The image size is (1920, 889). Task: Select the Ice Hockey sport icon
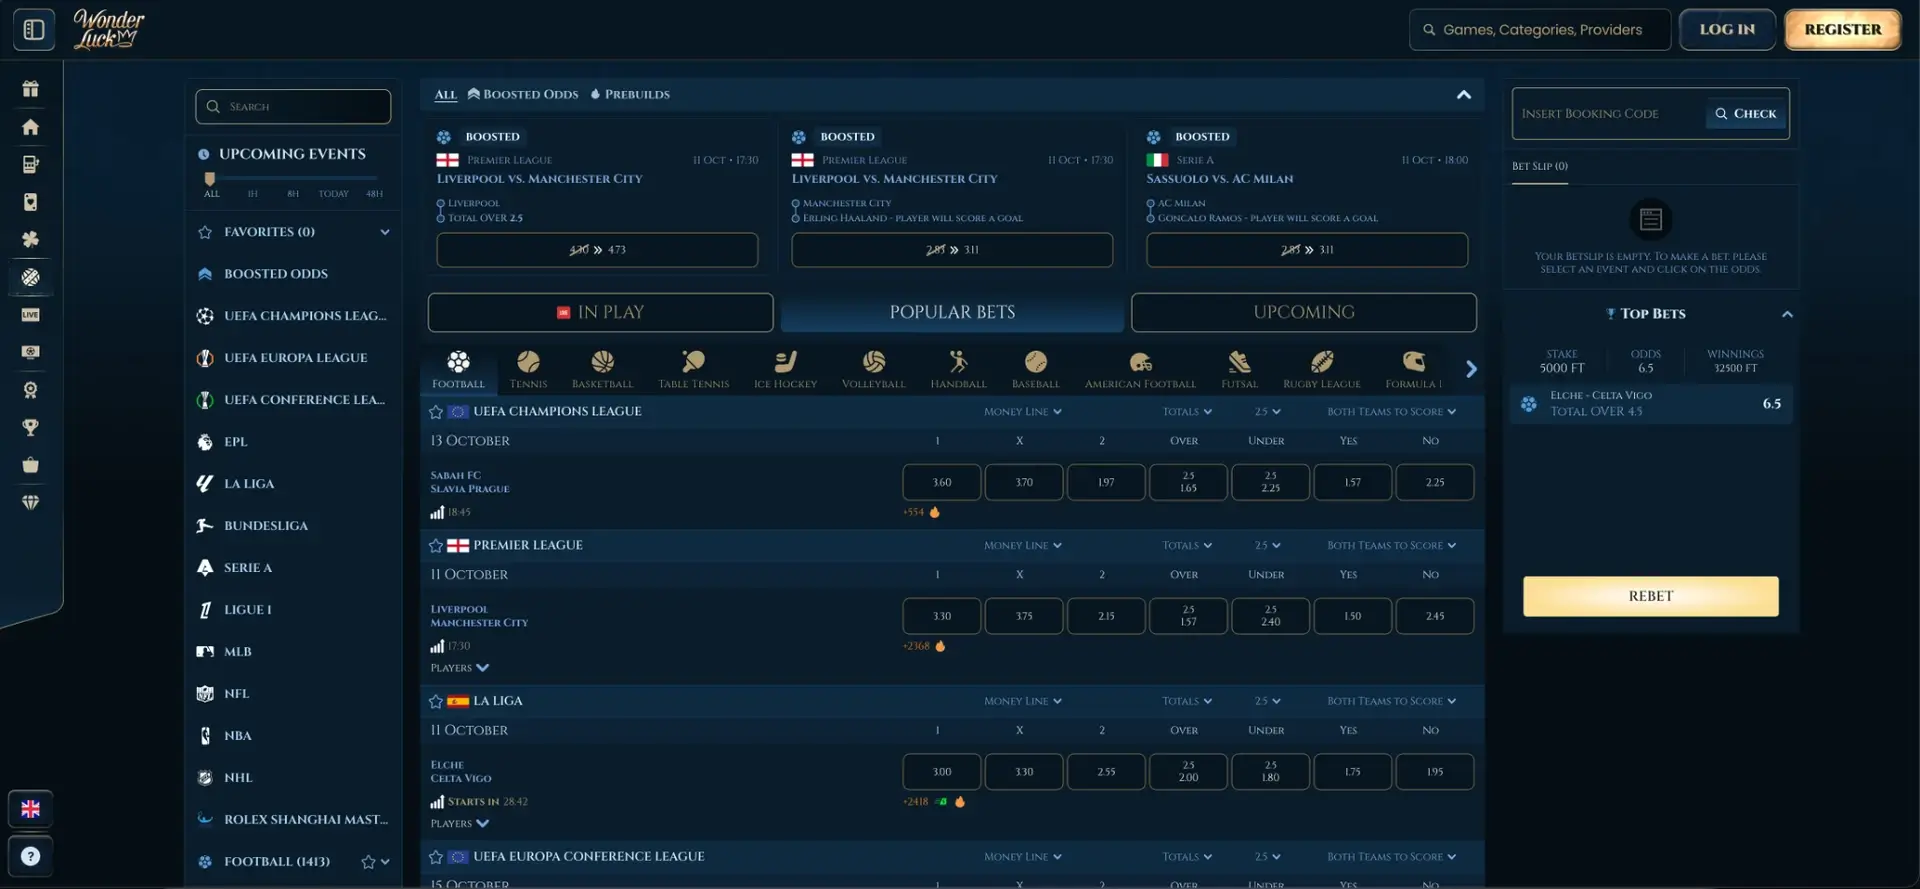[x=785, y=369]
